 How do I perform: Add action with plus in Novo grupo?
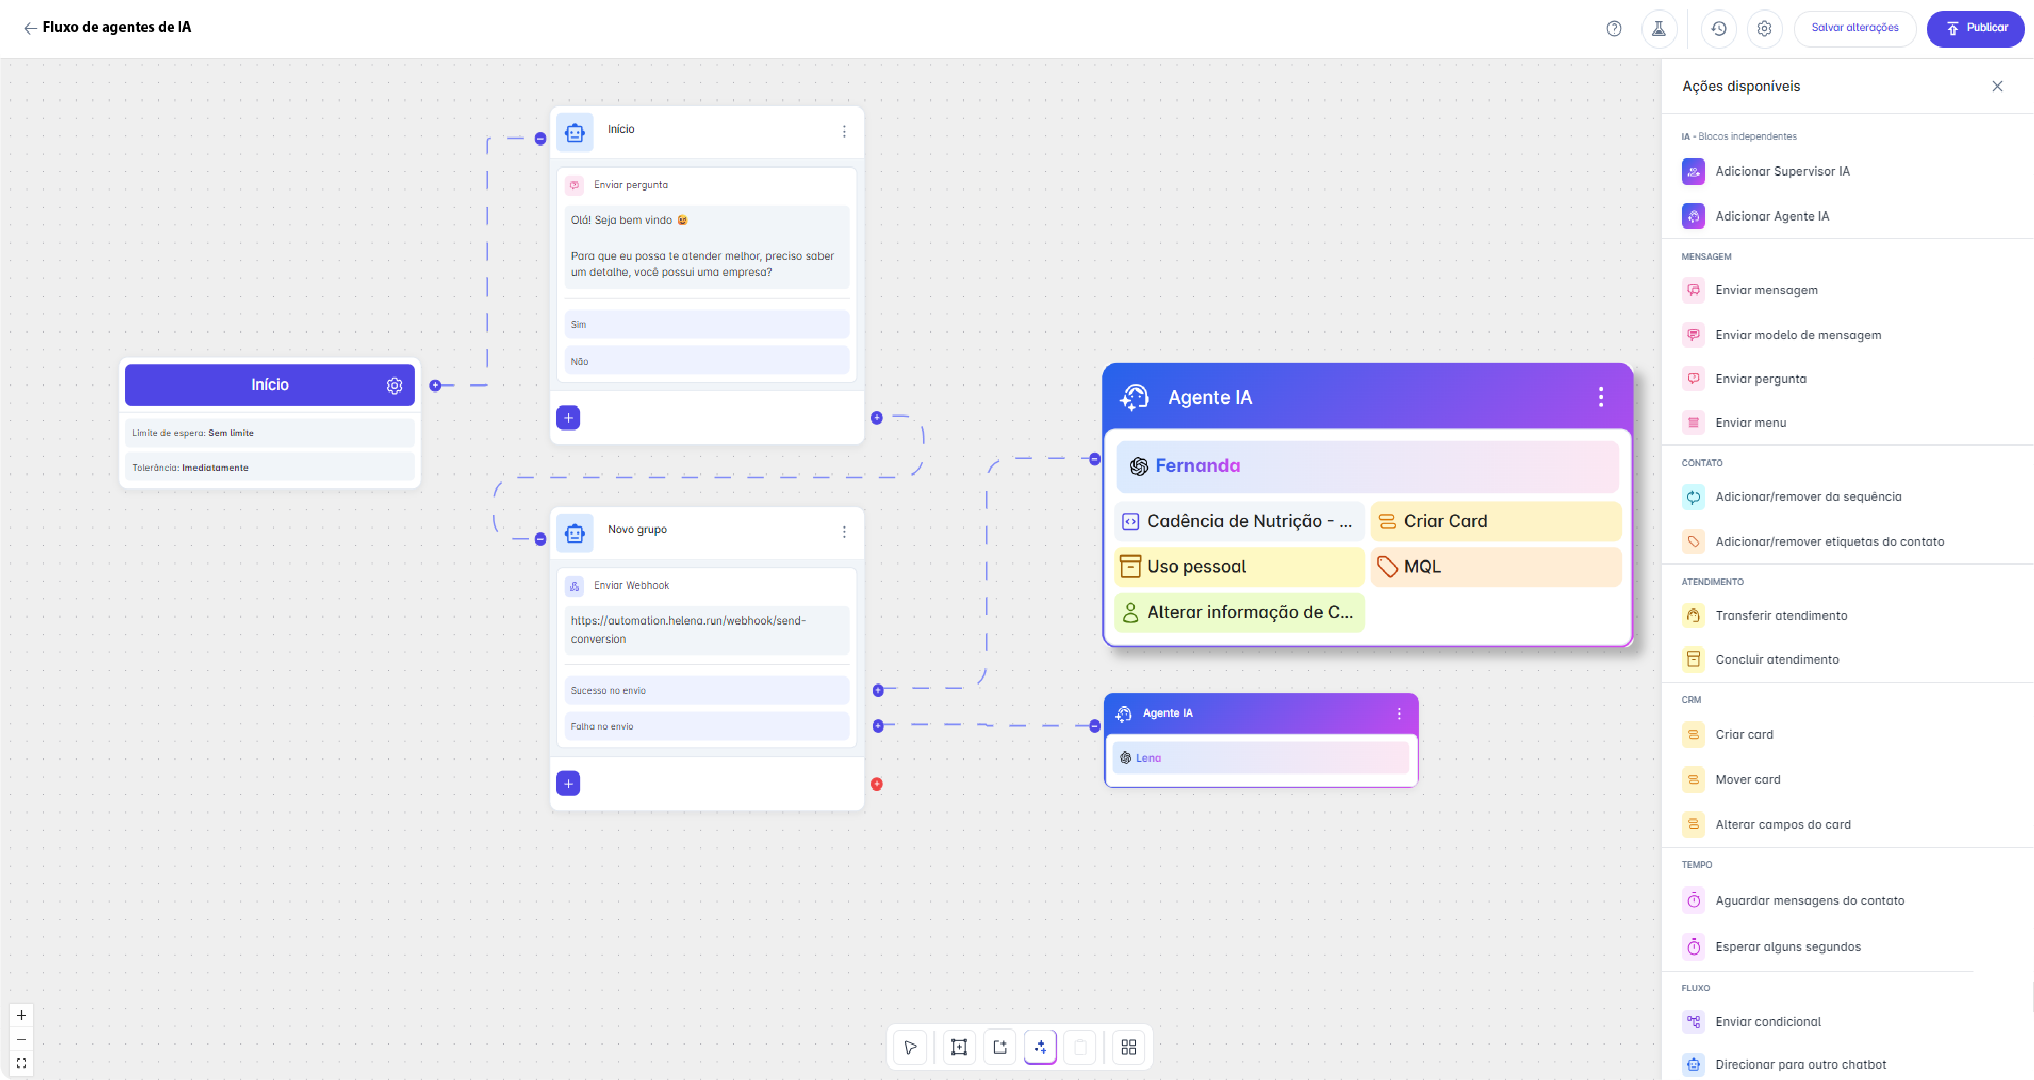[x=568, y=783]
